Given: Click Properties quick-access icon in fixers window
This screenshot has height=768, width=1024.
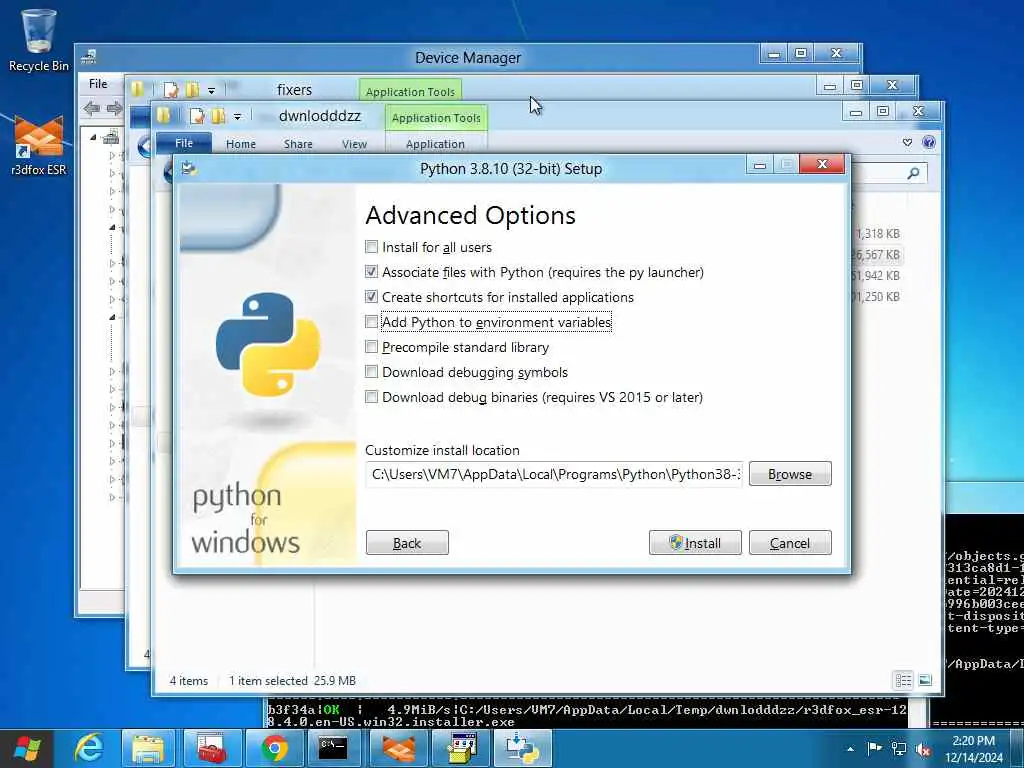Looking at the screenshot, I should (x=171, y=89).
